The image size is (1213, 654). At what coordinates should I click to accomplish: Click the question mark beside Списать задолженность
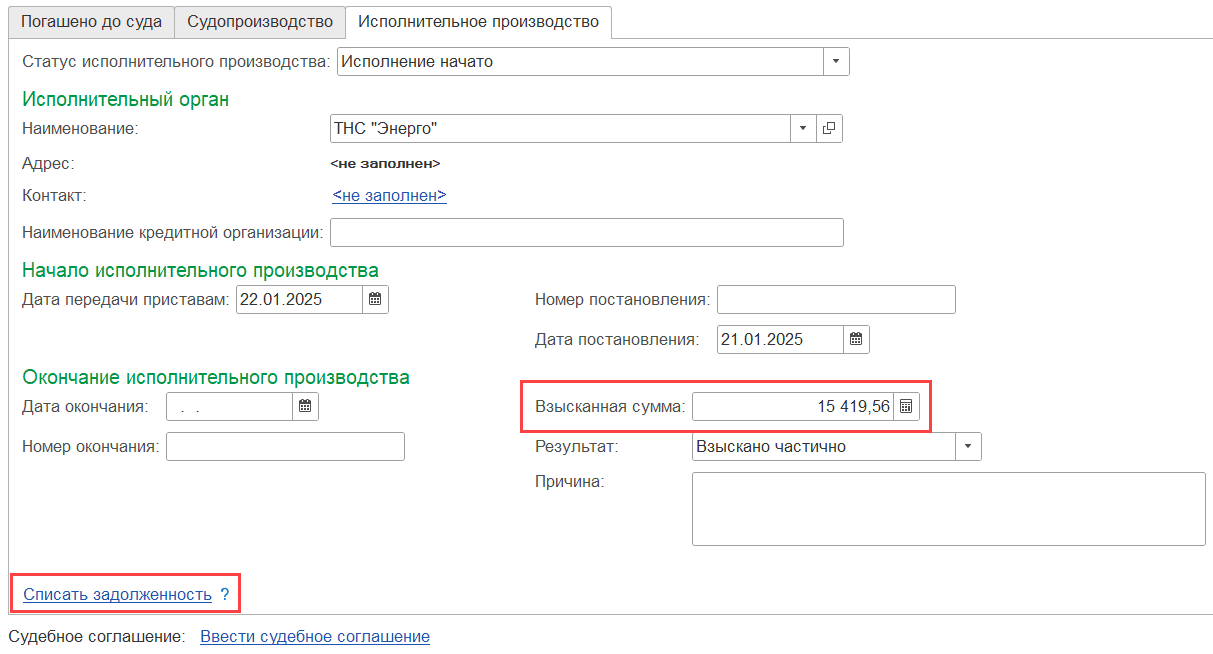tap(225, 595)
